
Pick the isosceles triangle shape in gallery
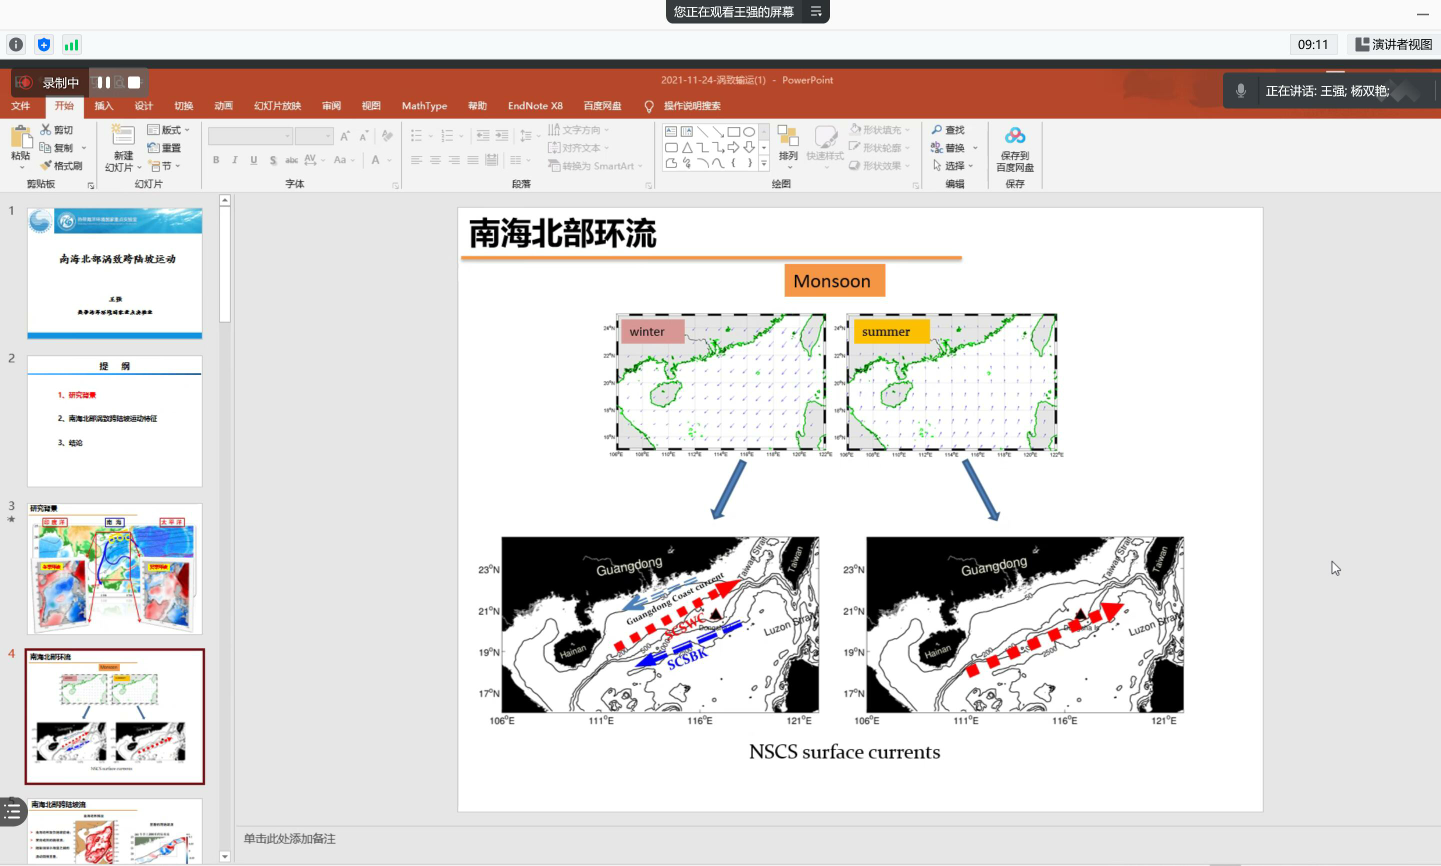pyautogui.click(x=687, y=147)
